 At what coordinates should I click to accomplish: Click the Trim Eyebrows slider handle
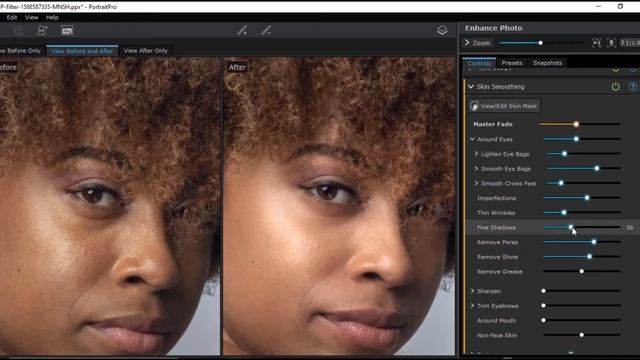tap(543, 306)
